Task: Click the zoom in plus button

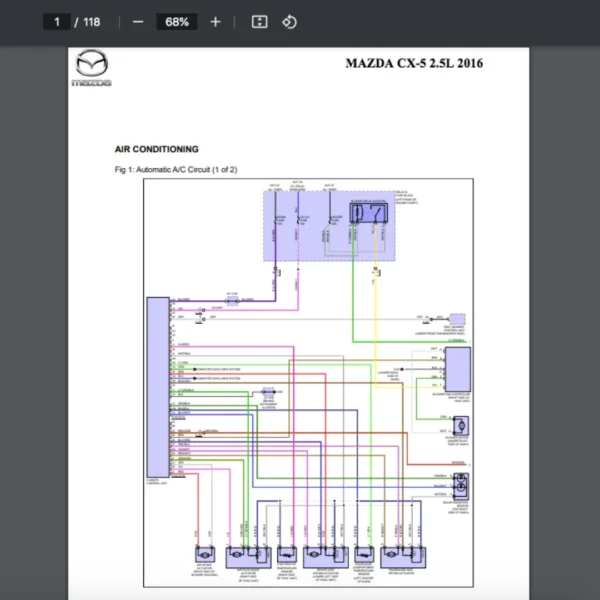Action: (215, 22)
